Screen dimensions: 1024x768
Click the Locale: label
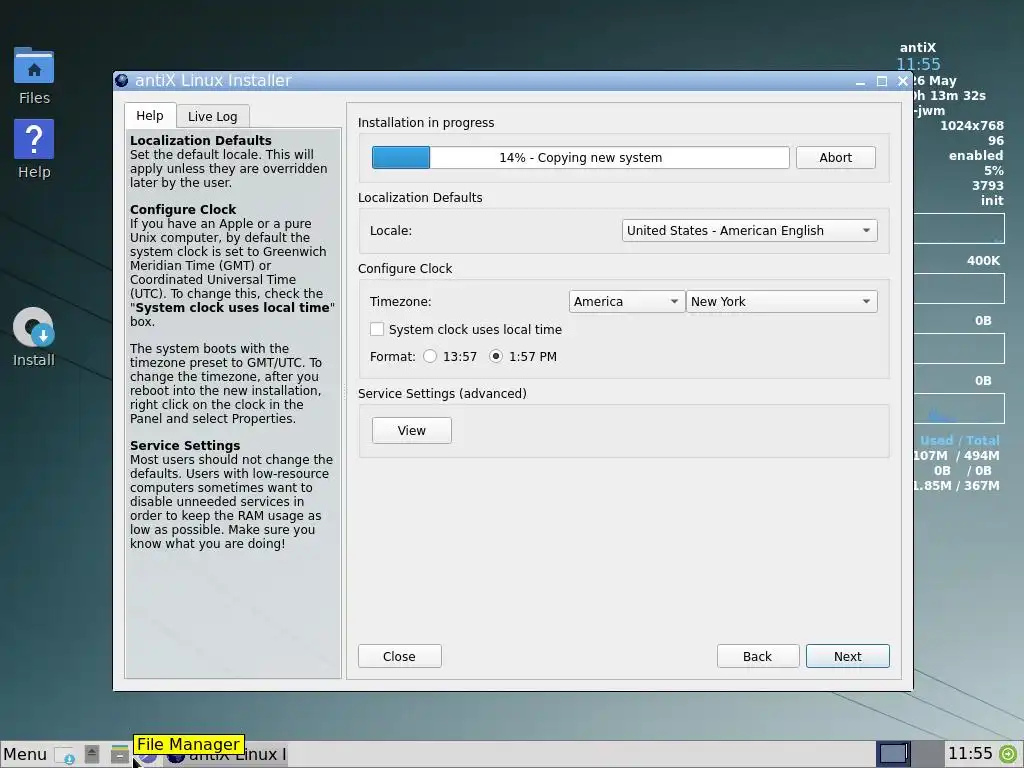point(391,231)
